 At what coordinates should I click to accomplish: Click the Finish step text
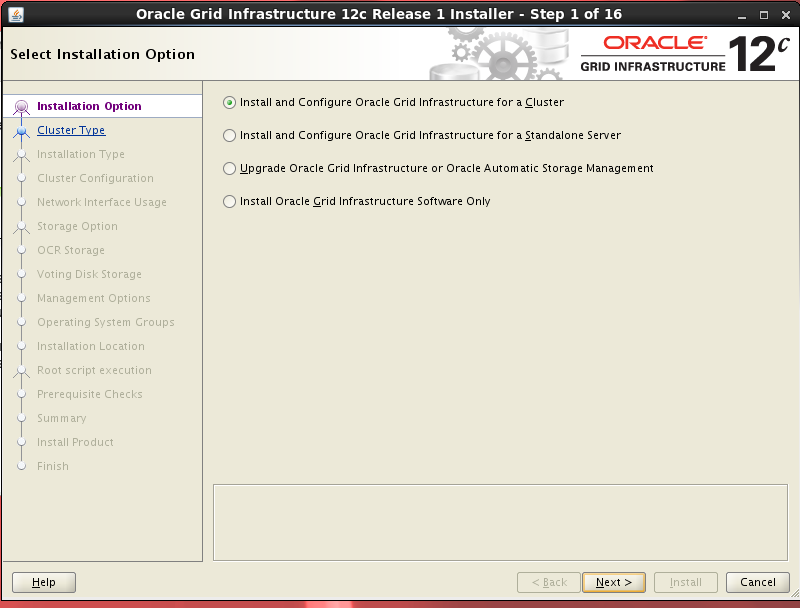click(x=53, y=466)
